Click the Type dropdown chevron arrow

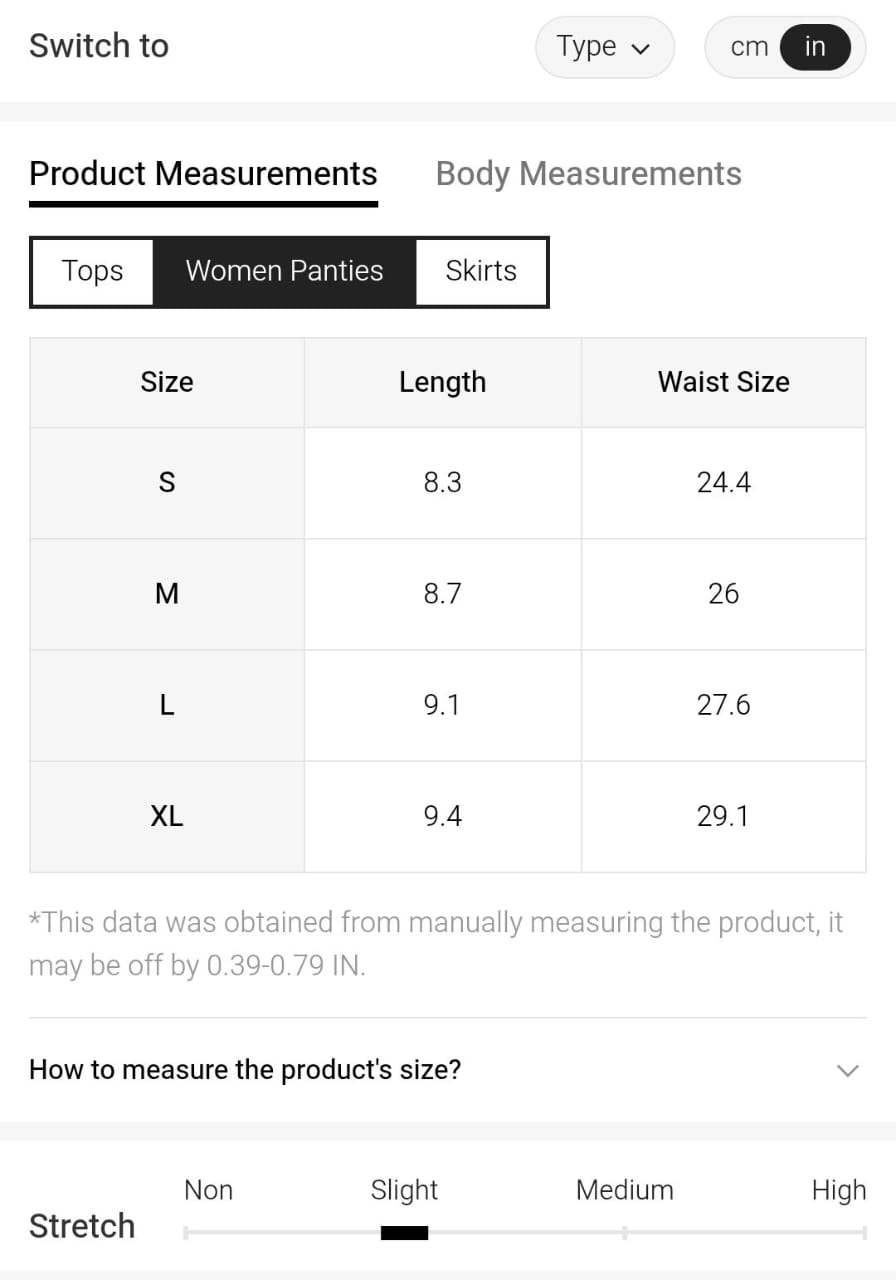click(641, 48)
